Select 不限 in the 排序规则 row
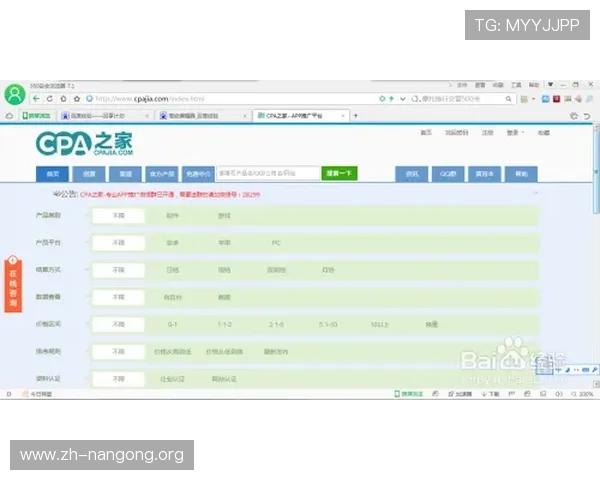The image size is (600, 480). (x=118, y=352)
